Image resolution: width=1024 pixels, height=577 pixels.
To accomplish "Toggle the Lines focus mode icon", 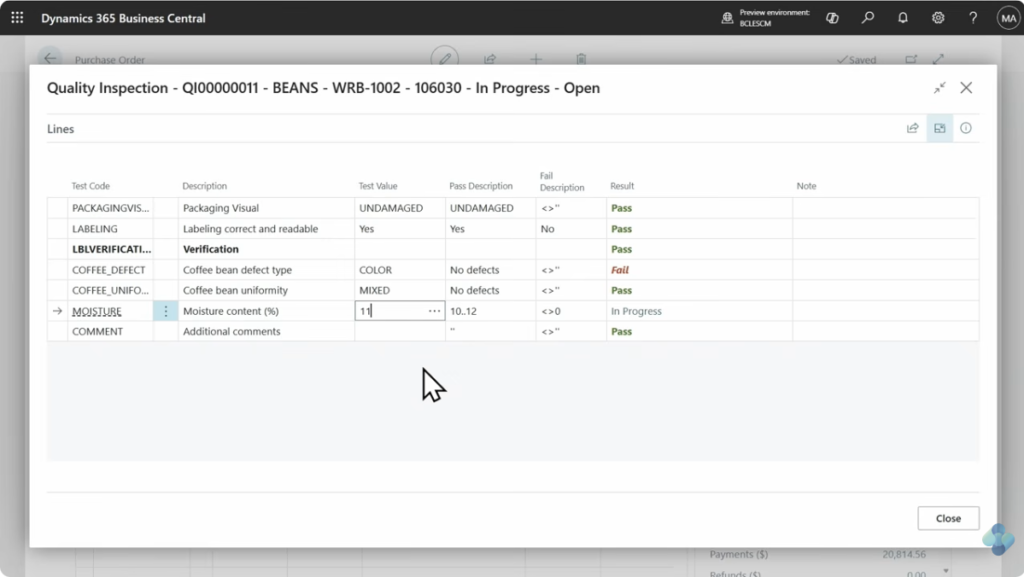I will coord(940,129).
